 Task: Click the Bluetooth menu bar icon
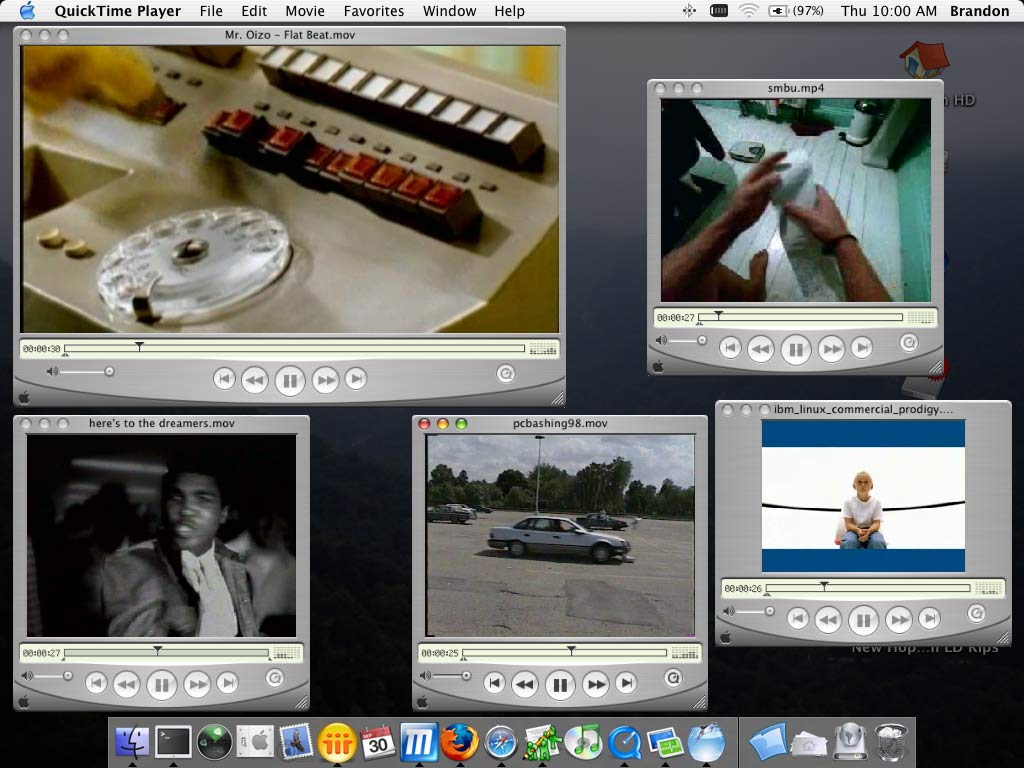690,11
